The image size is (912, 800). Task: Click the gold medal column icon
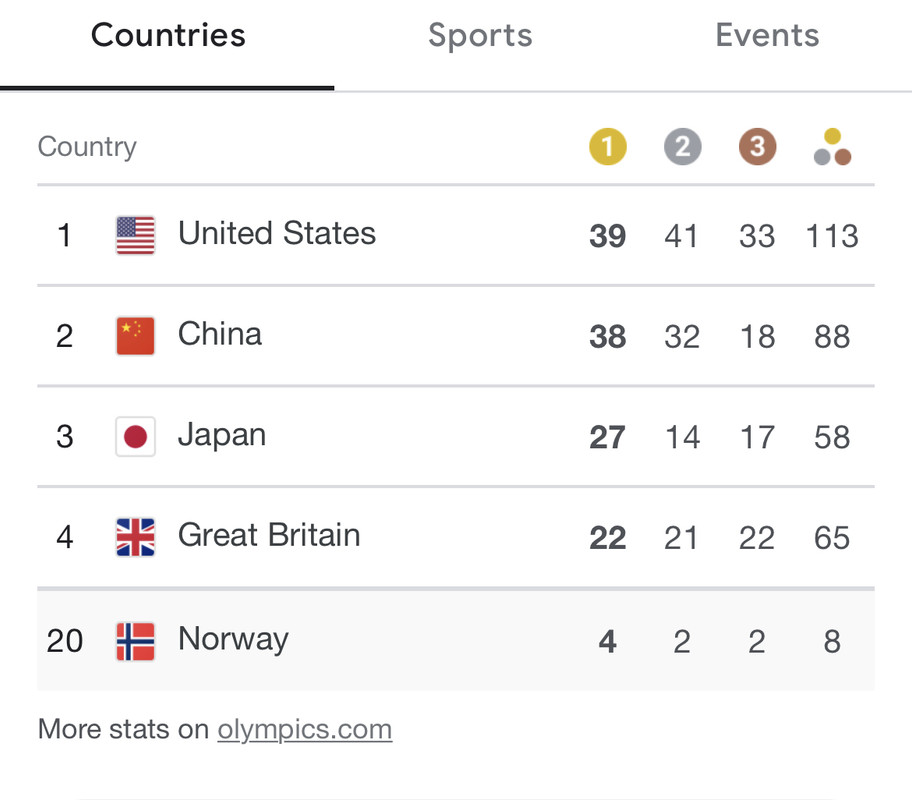[608, 147]
